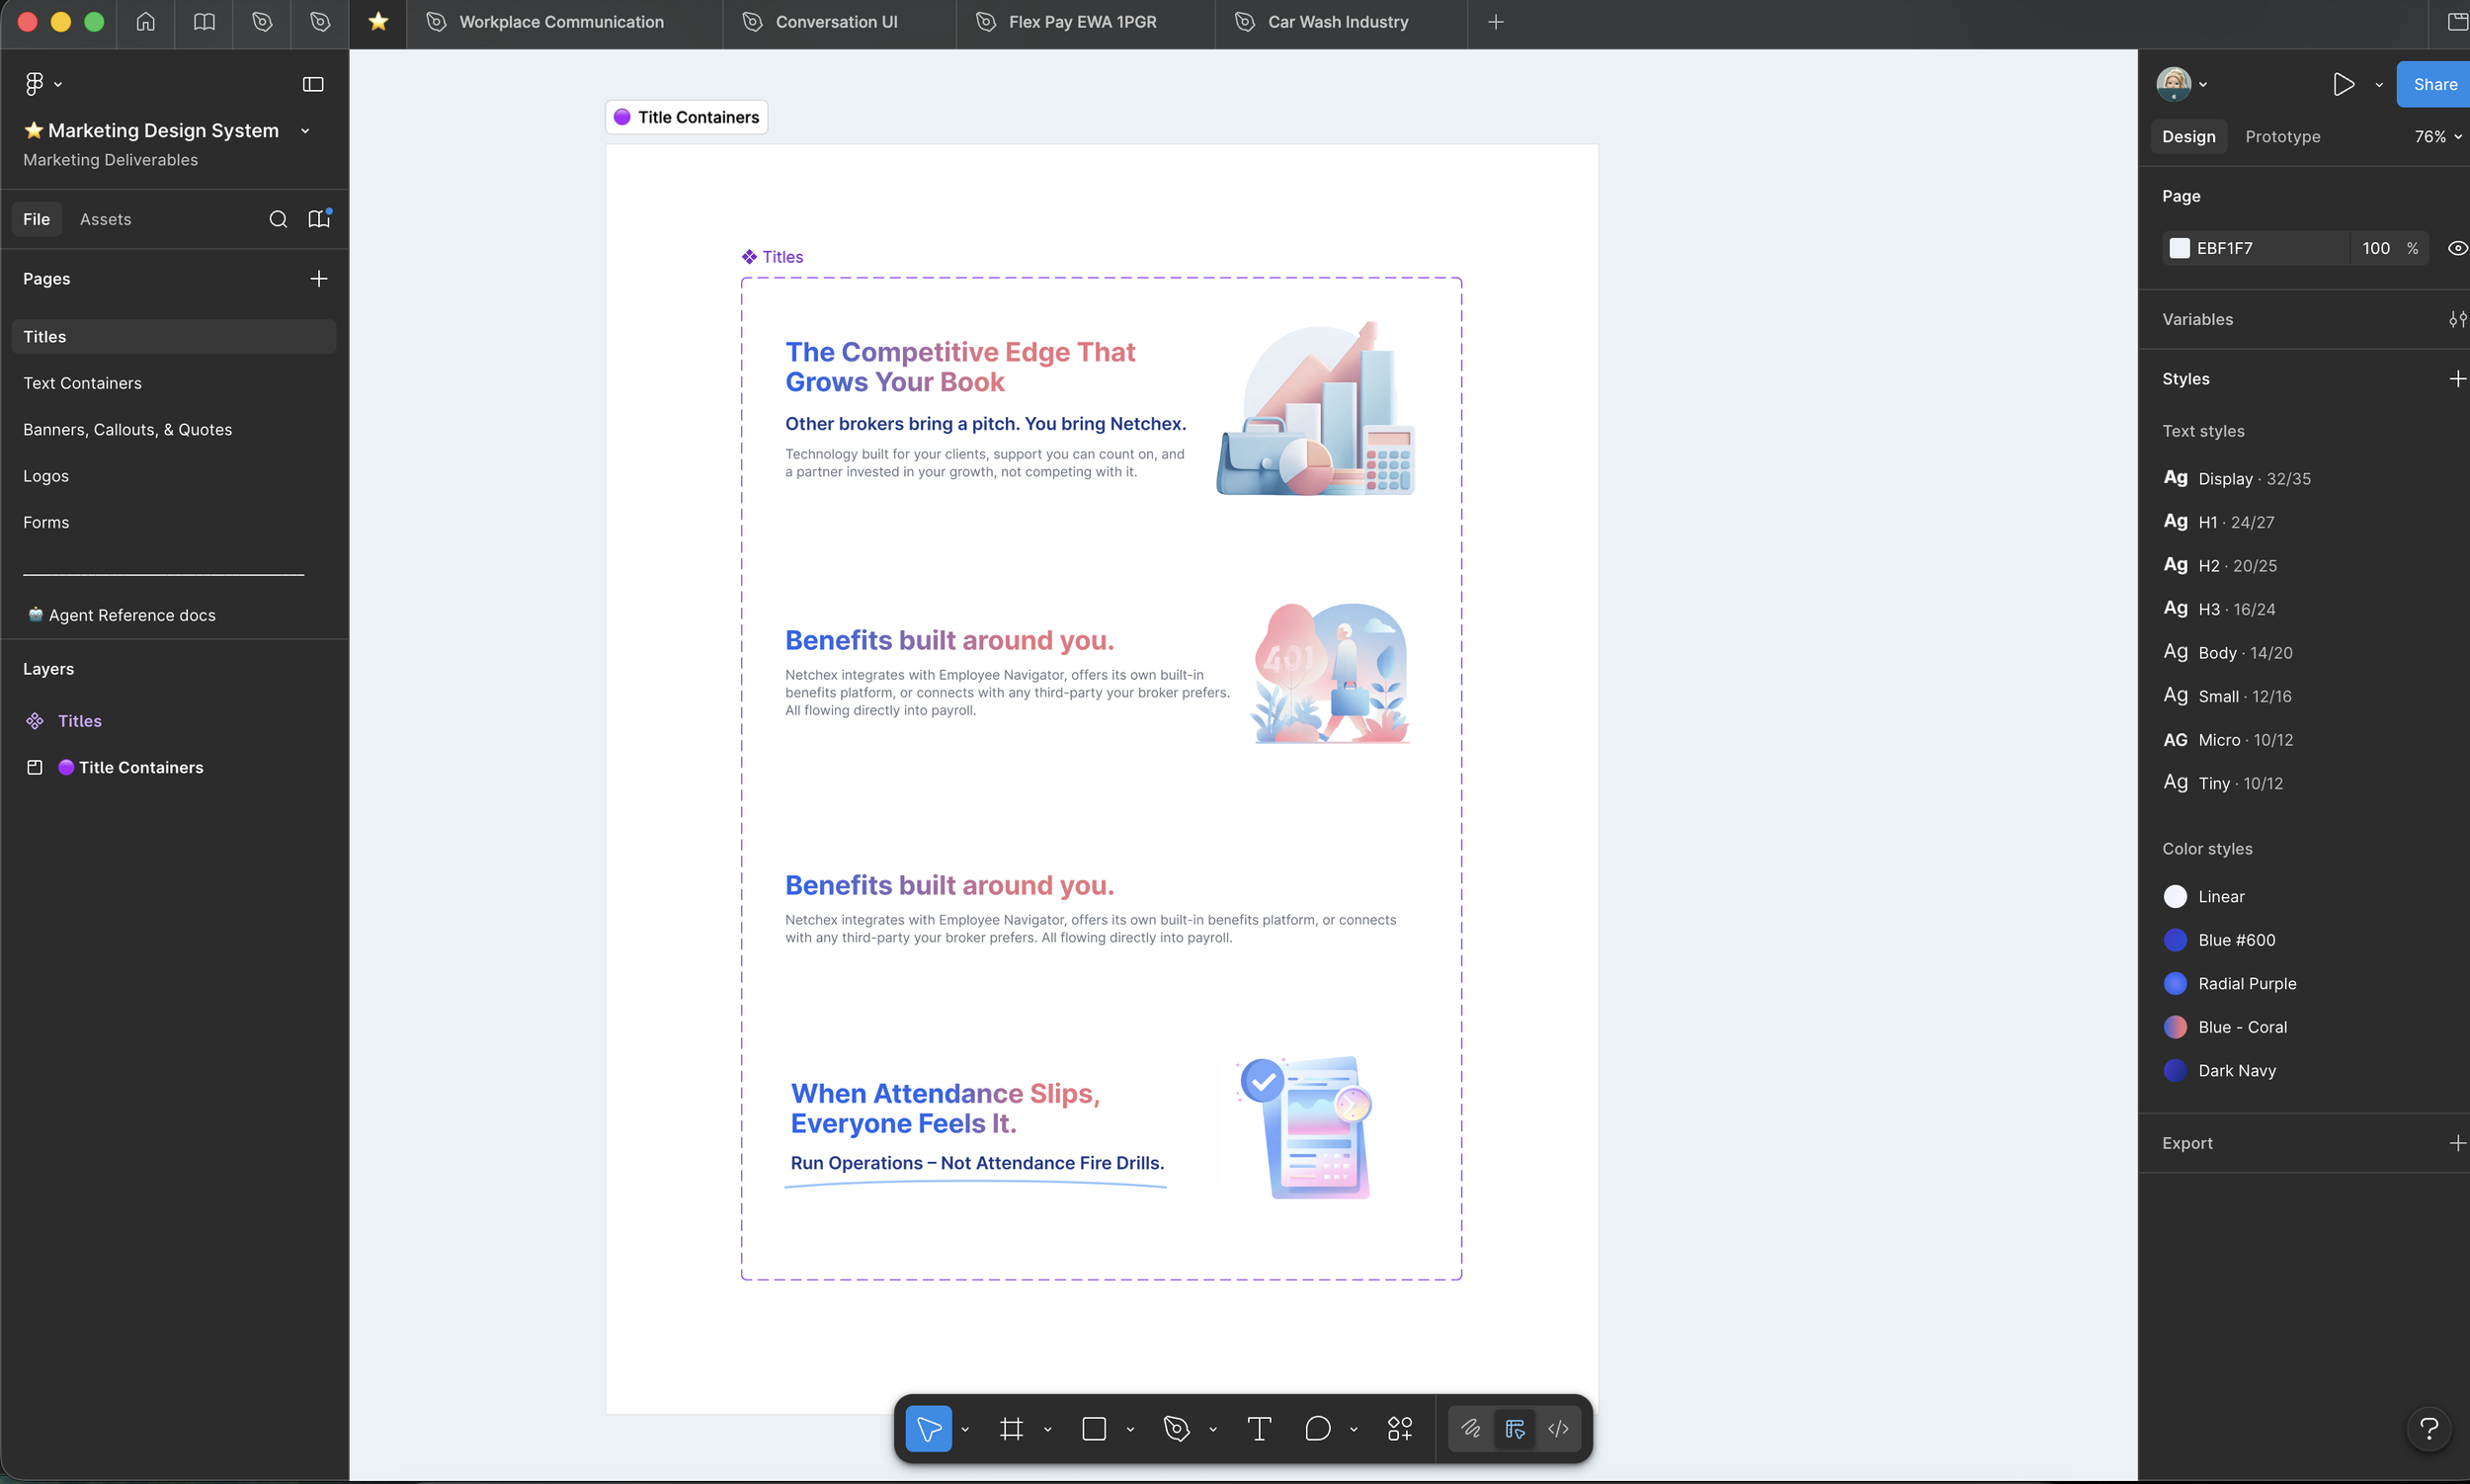This screenshot has width=2470, height=1484.
Task: Open the Text Containers page
Action: [x=82, y=383]
